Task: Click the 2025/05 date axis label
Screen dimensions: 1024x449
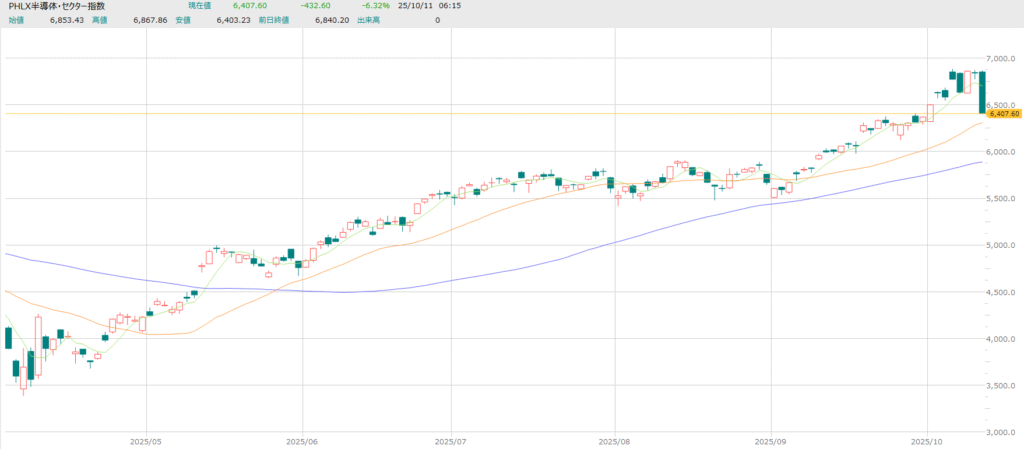Action: click(146, 440)
